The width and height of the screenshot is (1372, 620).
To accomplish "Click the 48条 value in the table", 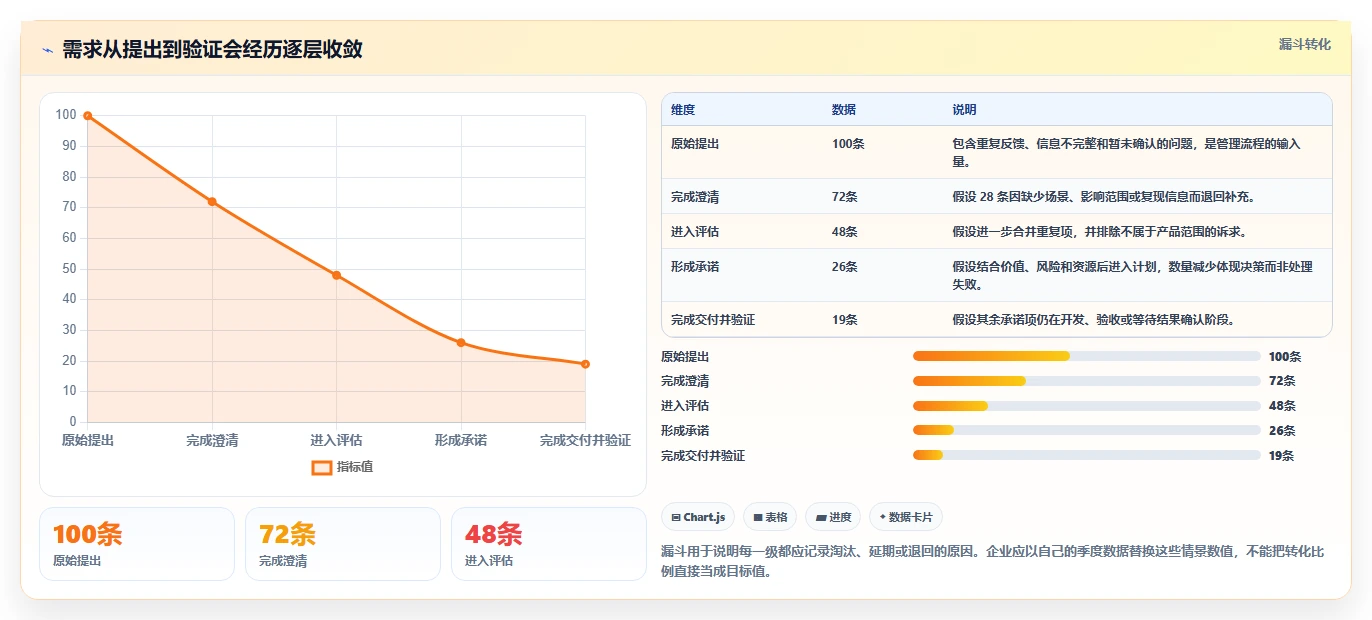I will pos(845,232).
